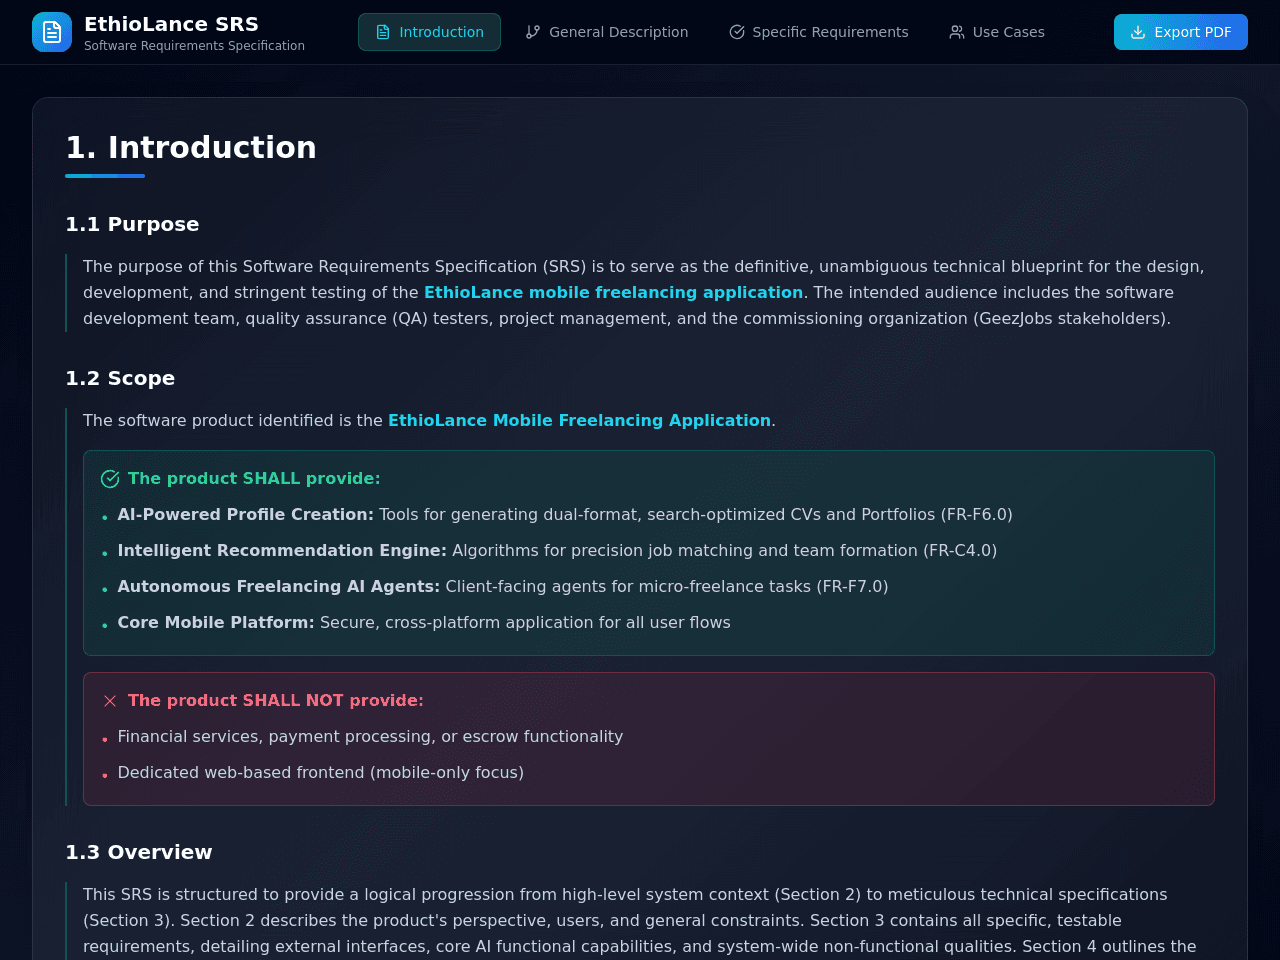Click the AI-Powered Profile Creation bullet
The image size is (1280, 960).
pyautogui.click(x=565, y=514)
